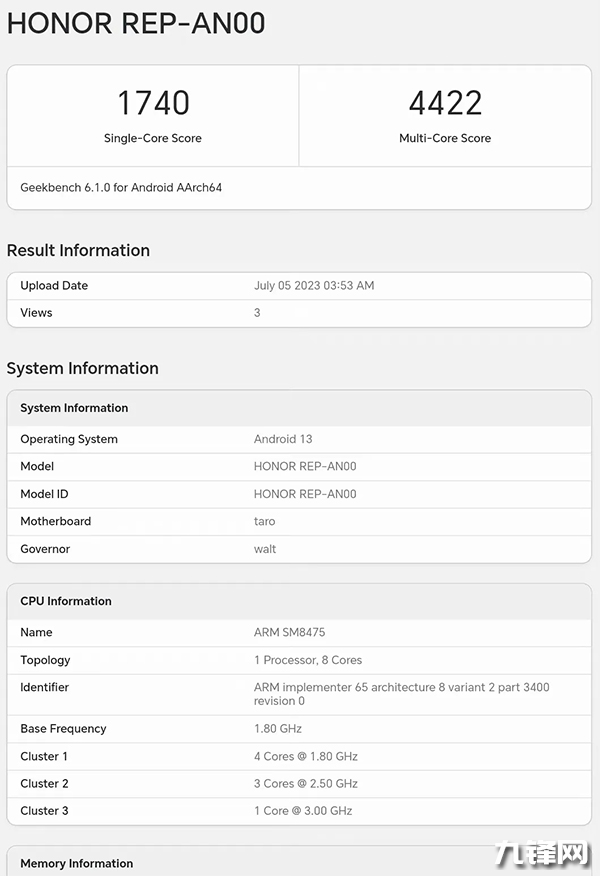This screenshot has width=600, height=876.
Task: Click the Geekbench 6.1.0 for Android text
Action: tap(121, 187)
